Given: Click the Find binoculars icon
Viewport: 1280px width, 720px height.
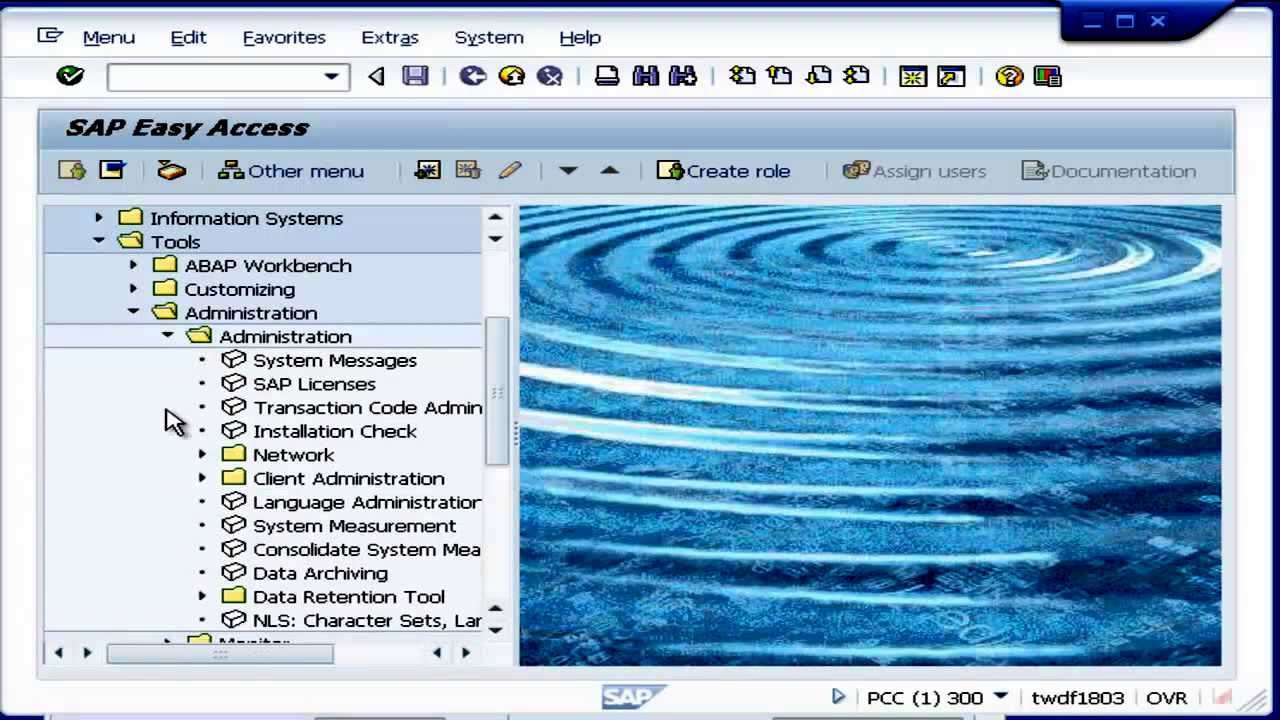Looking at the screenshot, I should pyautogui.click(x=645, y=76).
